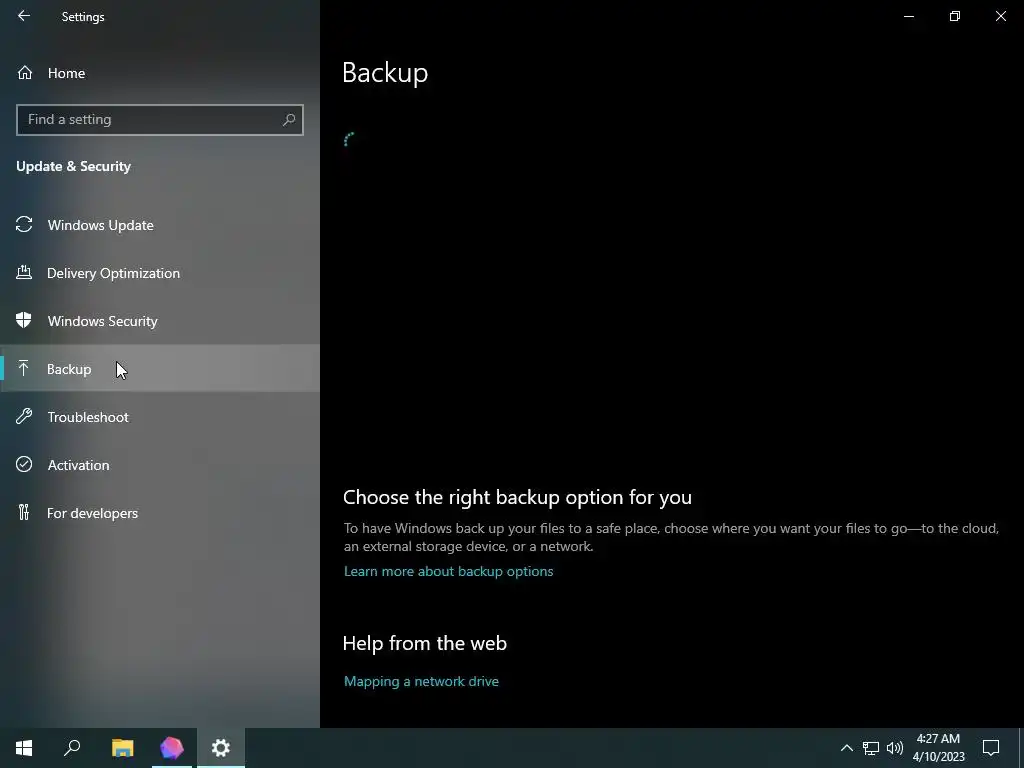Show hidden tray icons chevron
Screen dimensions: 1024x768
[x=846, y=748]
